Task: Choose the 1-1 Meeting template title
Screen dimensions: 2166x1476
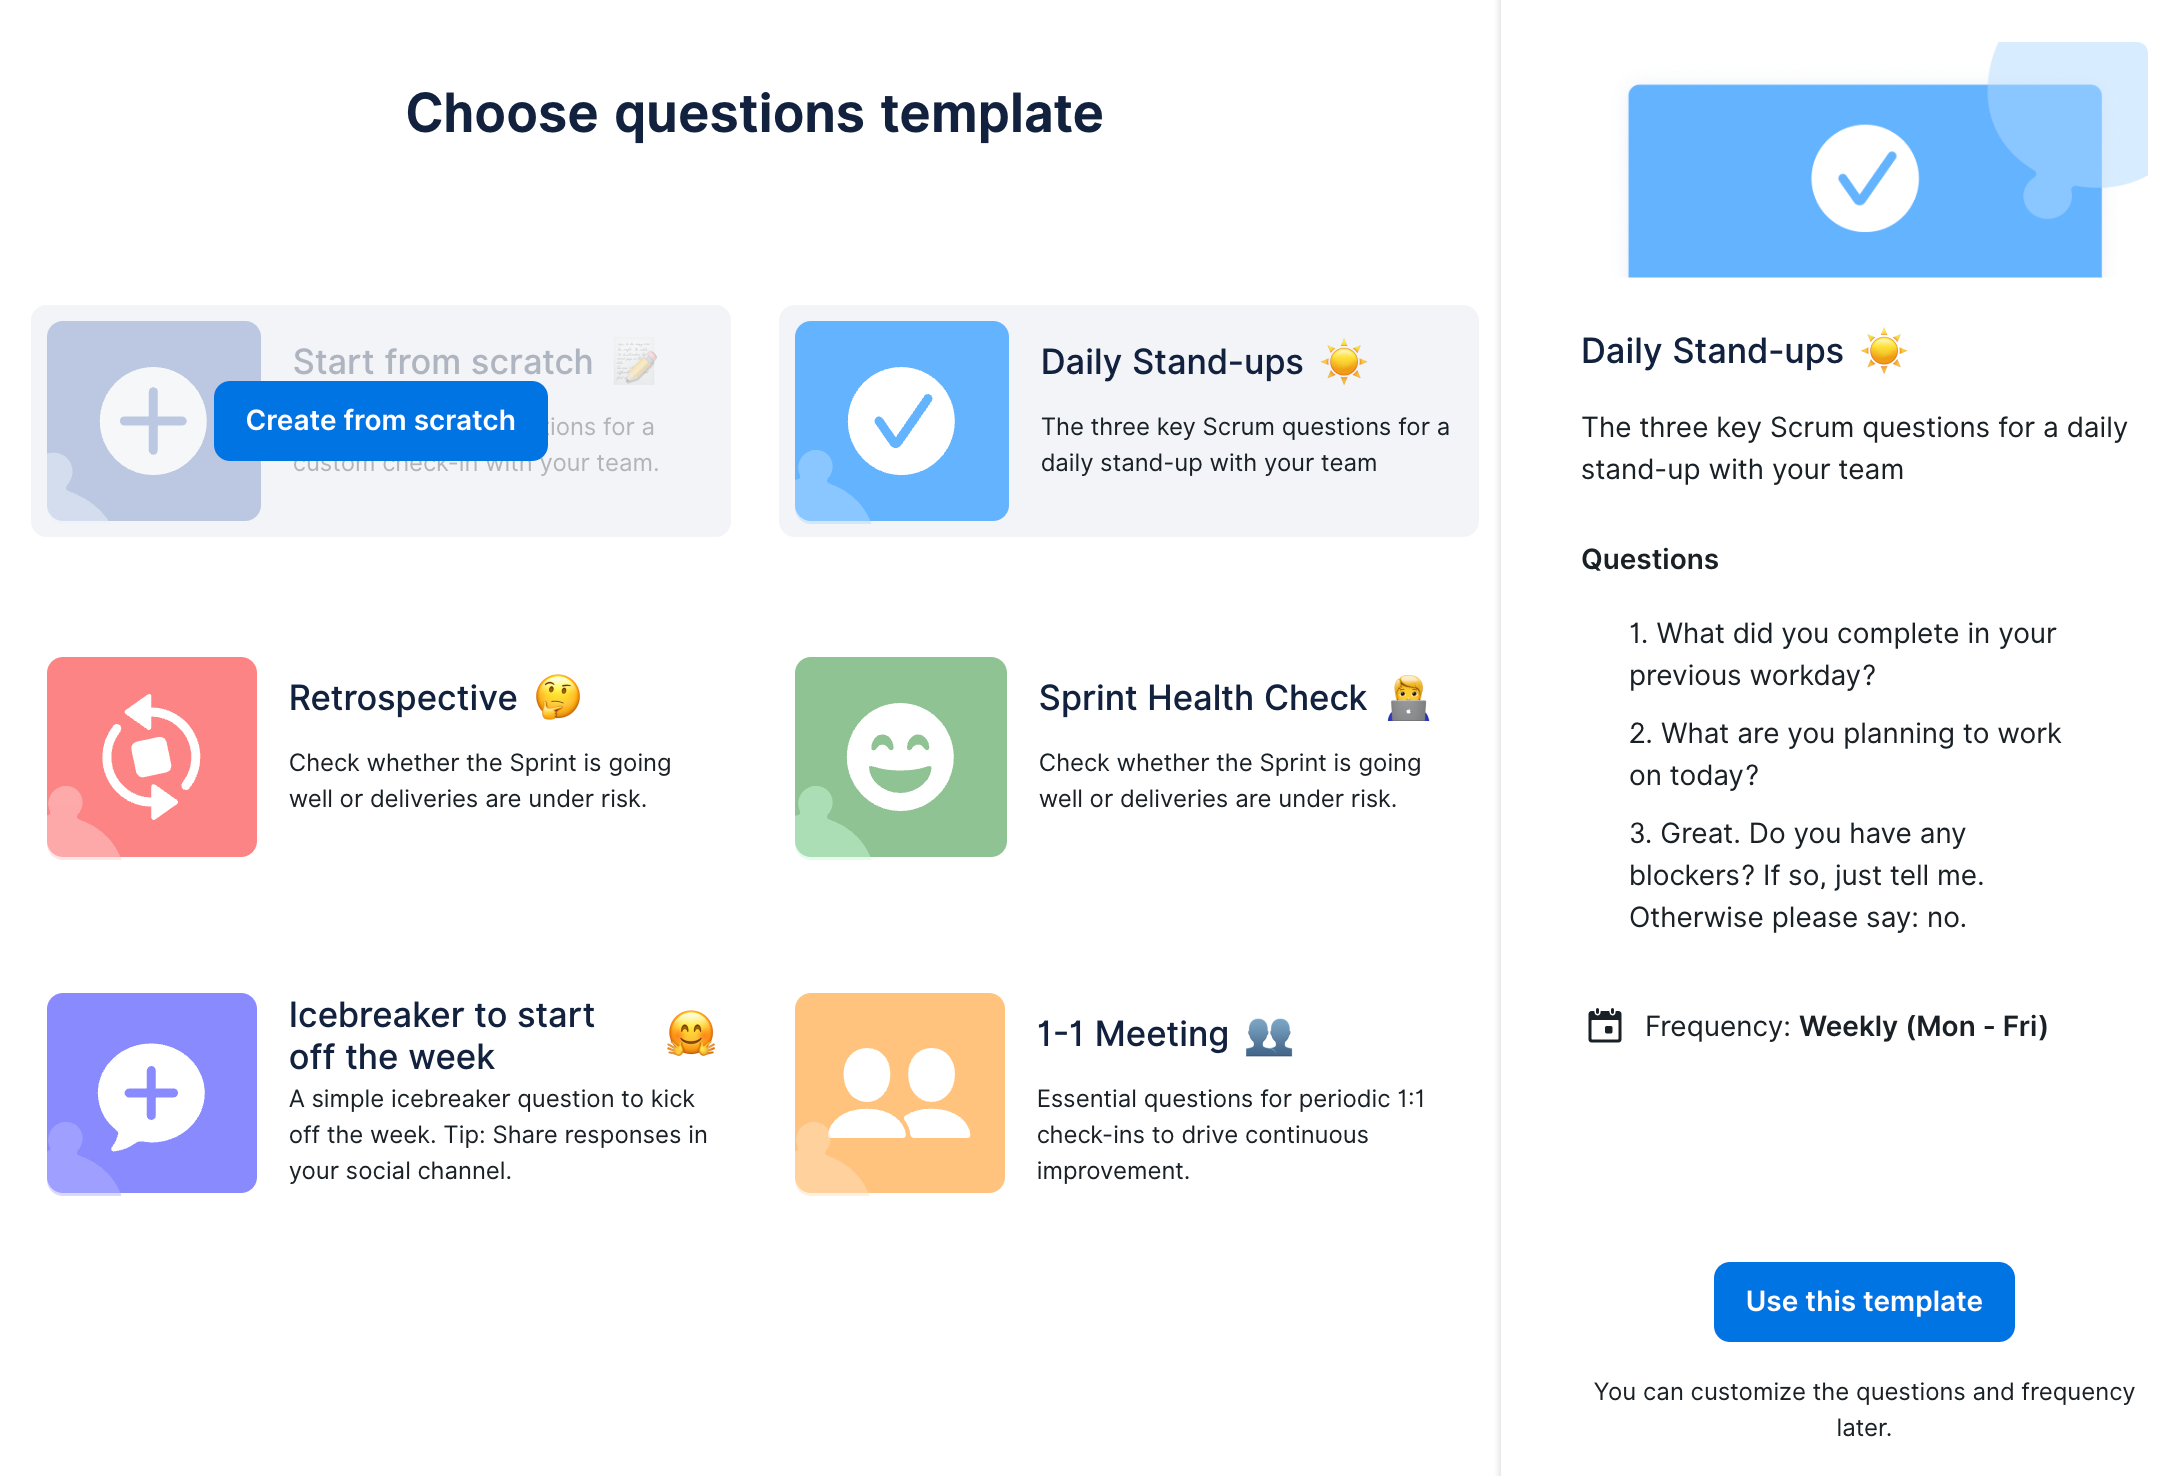Action: coord(1132,1034)
